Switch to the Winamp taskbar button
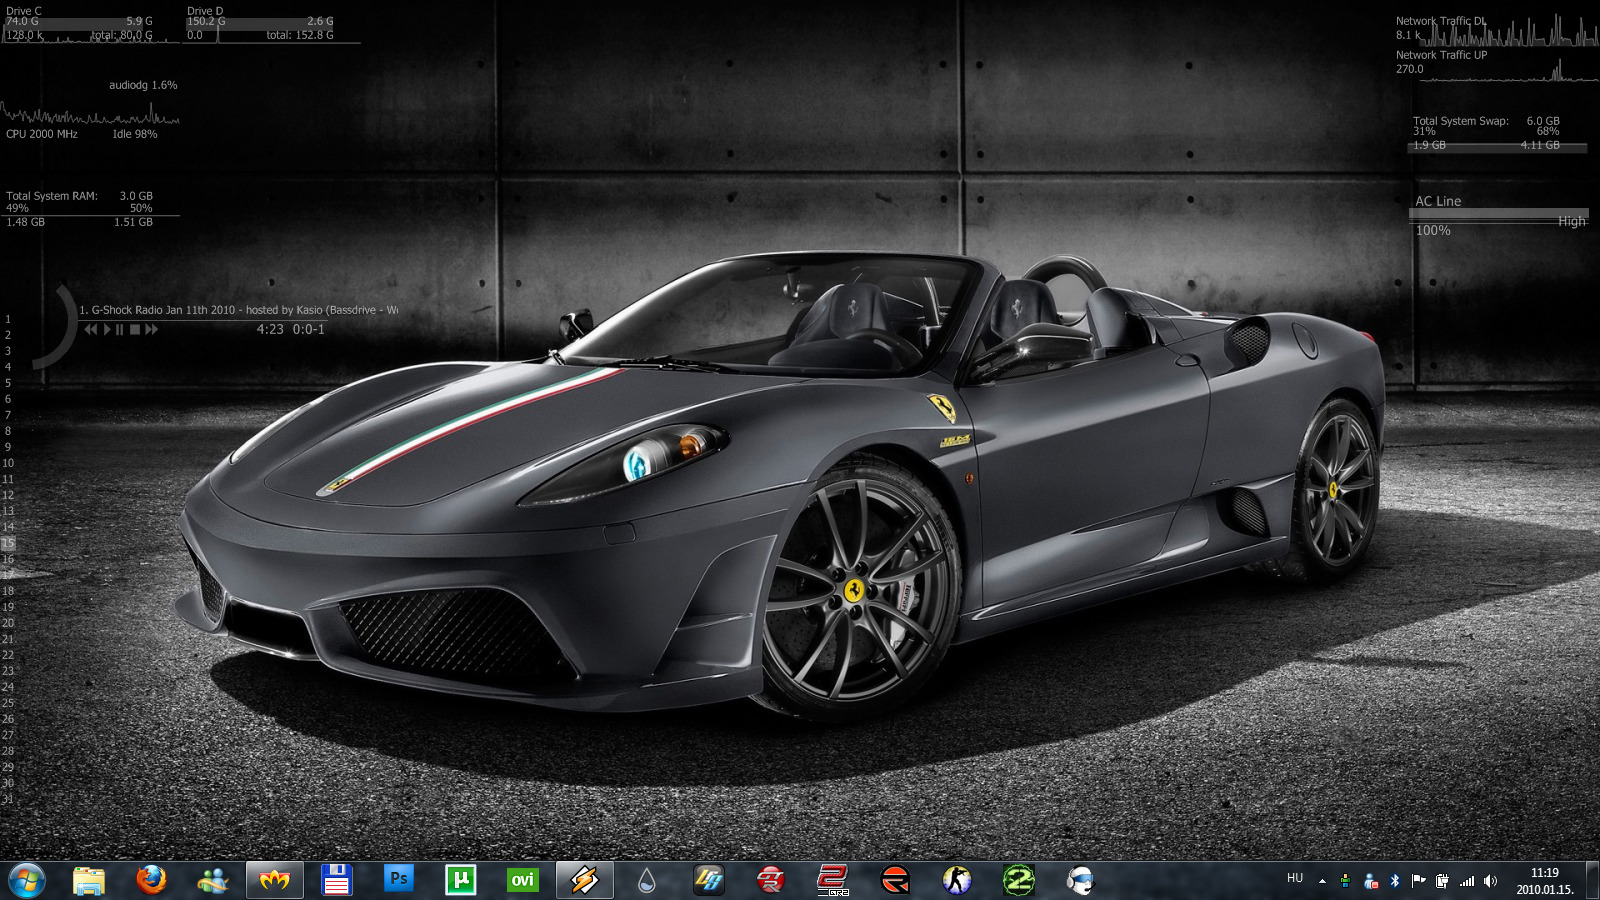1600x900 pixels. tap(584, 880)
